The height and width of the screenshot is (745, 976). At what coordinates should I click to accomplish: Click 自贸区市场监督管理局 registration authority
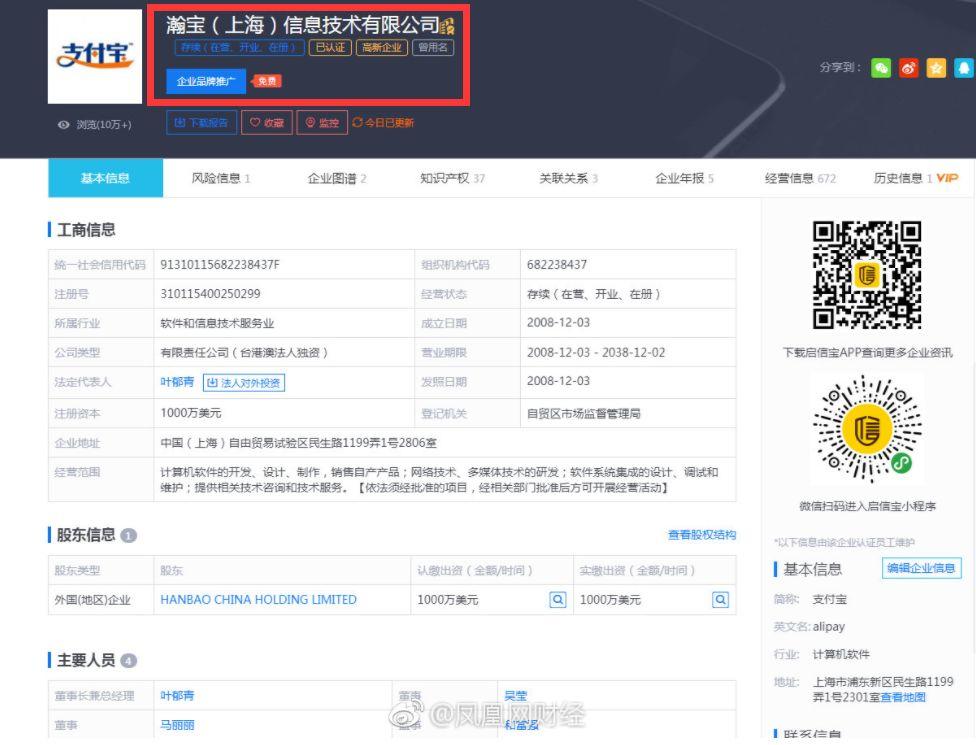(x=583, y=413)
